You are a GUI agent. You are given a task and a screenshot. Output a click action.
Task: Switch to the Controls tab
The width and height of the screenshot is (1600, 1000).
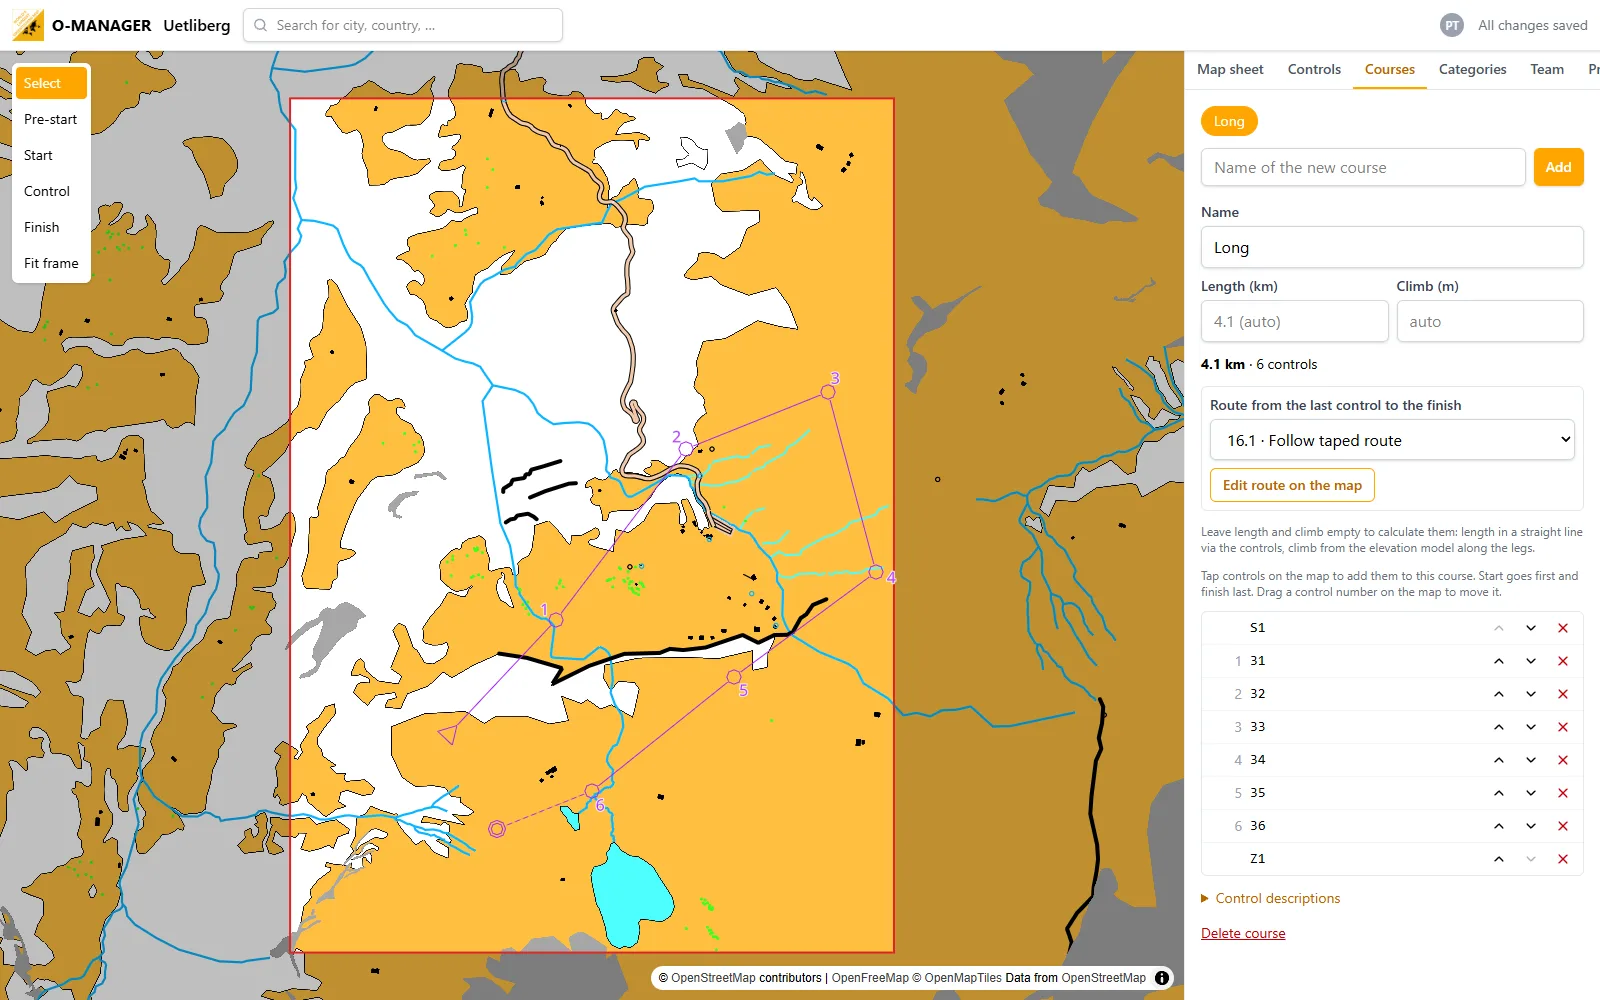(x=1314, y=69)
